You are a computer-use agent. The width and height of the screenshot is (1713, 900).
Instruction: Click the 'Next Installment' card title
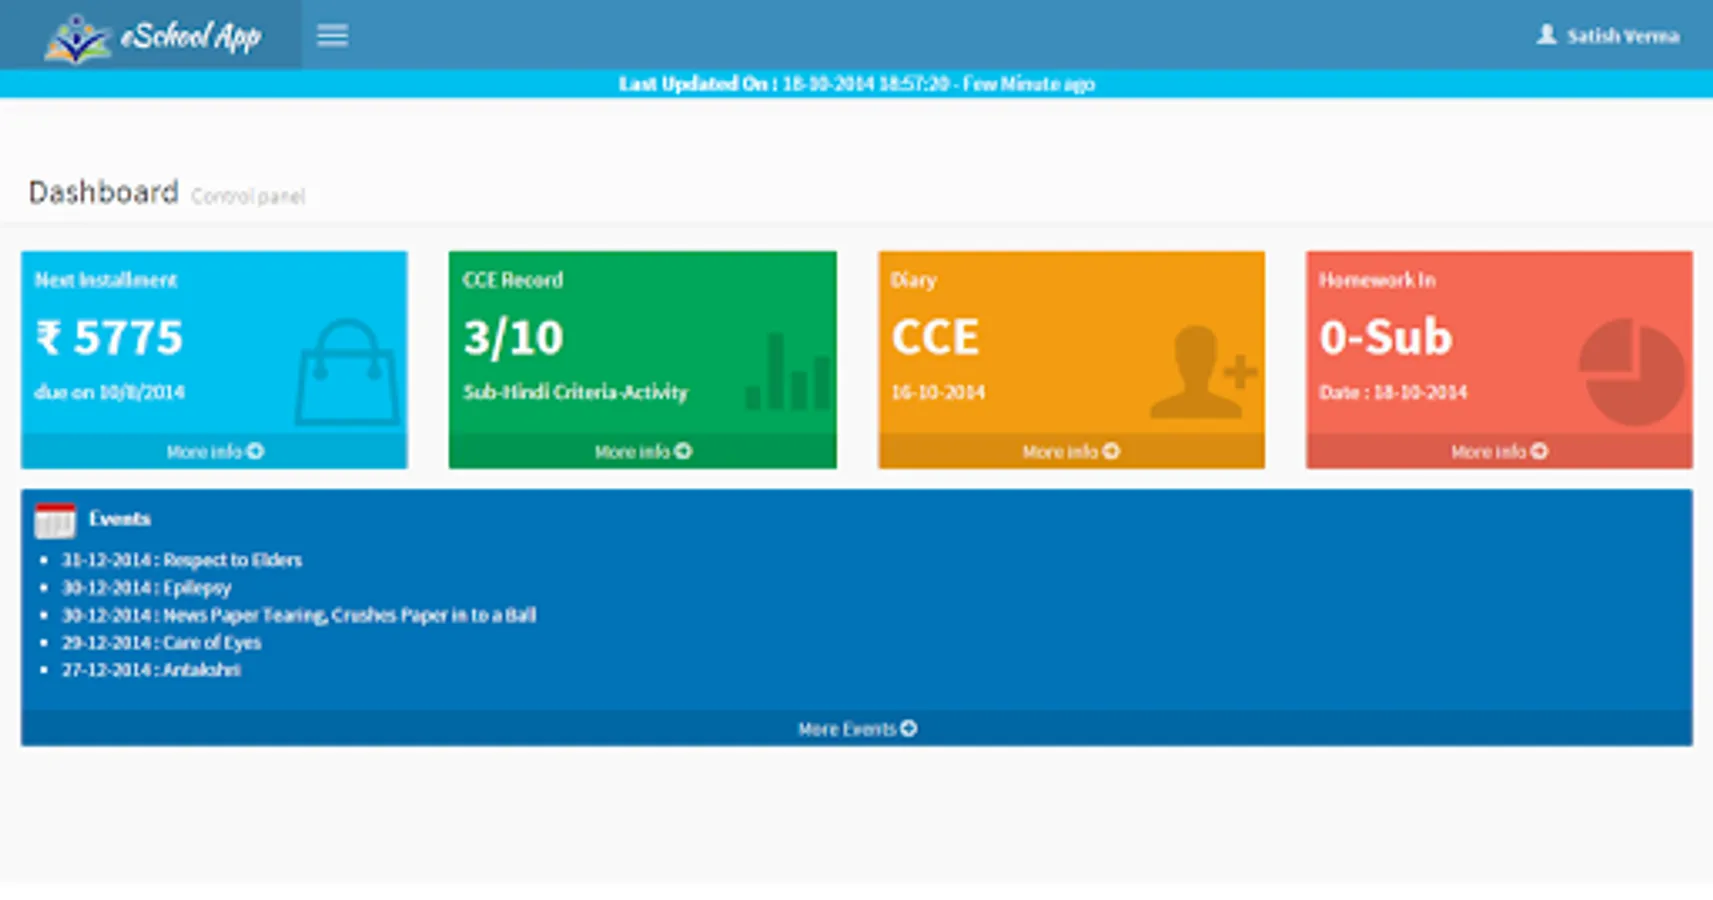tap(106, 280)
